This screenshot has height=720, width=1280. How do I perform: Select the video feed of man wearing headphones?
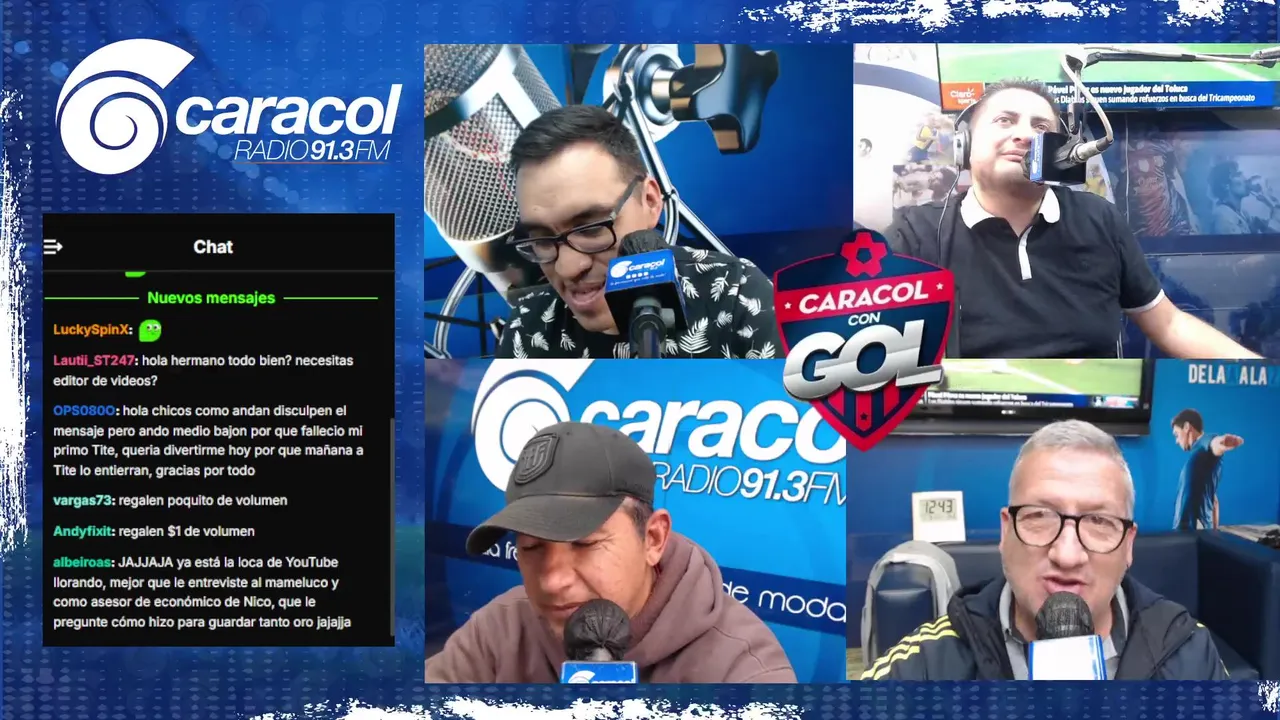1066,200
